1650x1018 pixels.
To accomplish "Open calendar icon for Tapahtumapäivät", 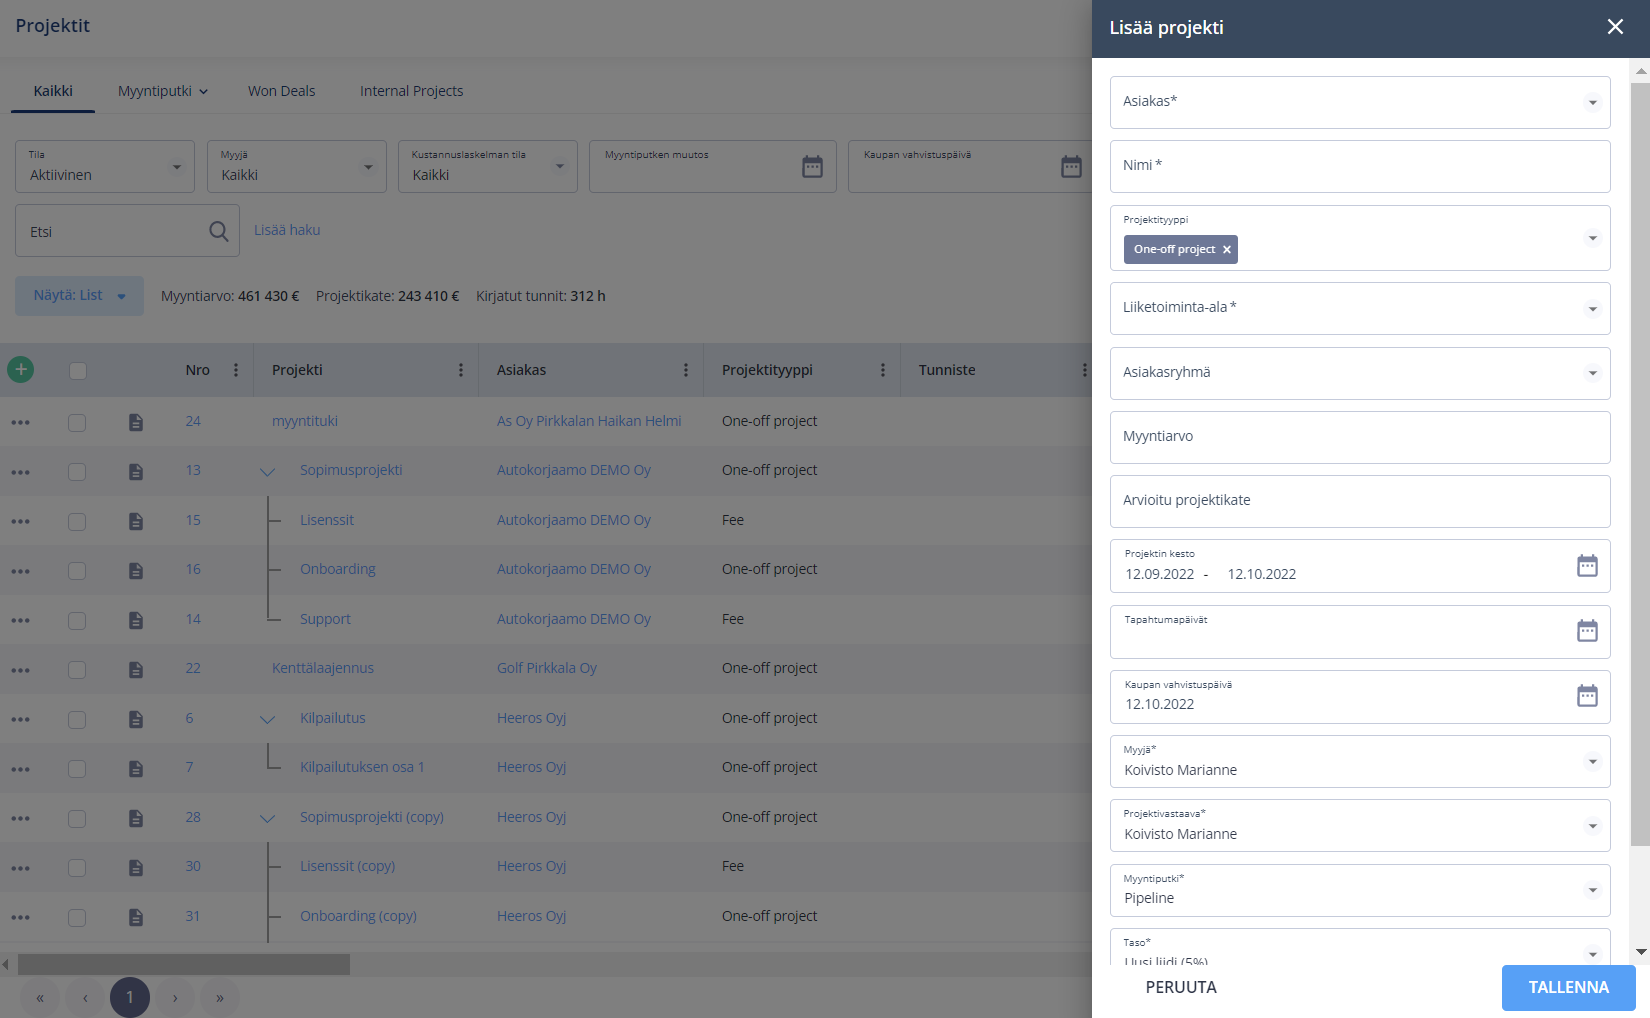I will [x=1587, y=631].
